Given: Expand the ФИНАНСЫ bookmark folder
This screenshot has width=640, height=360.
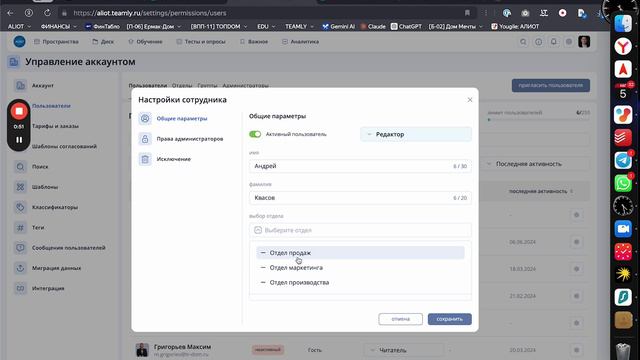Looking at the screenshot, I should (x=58, y=27).
